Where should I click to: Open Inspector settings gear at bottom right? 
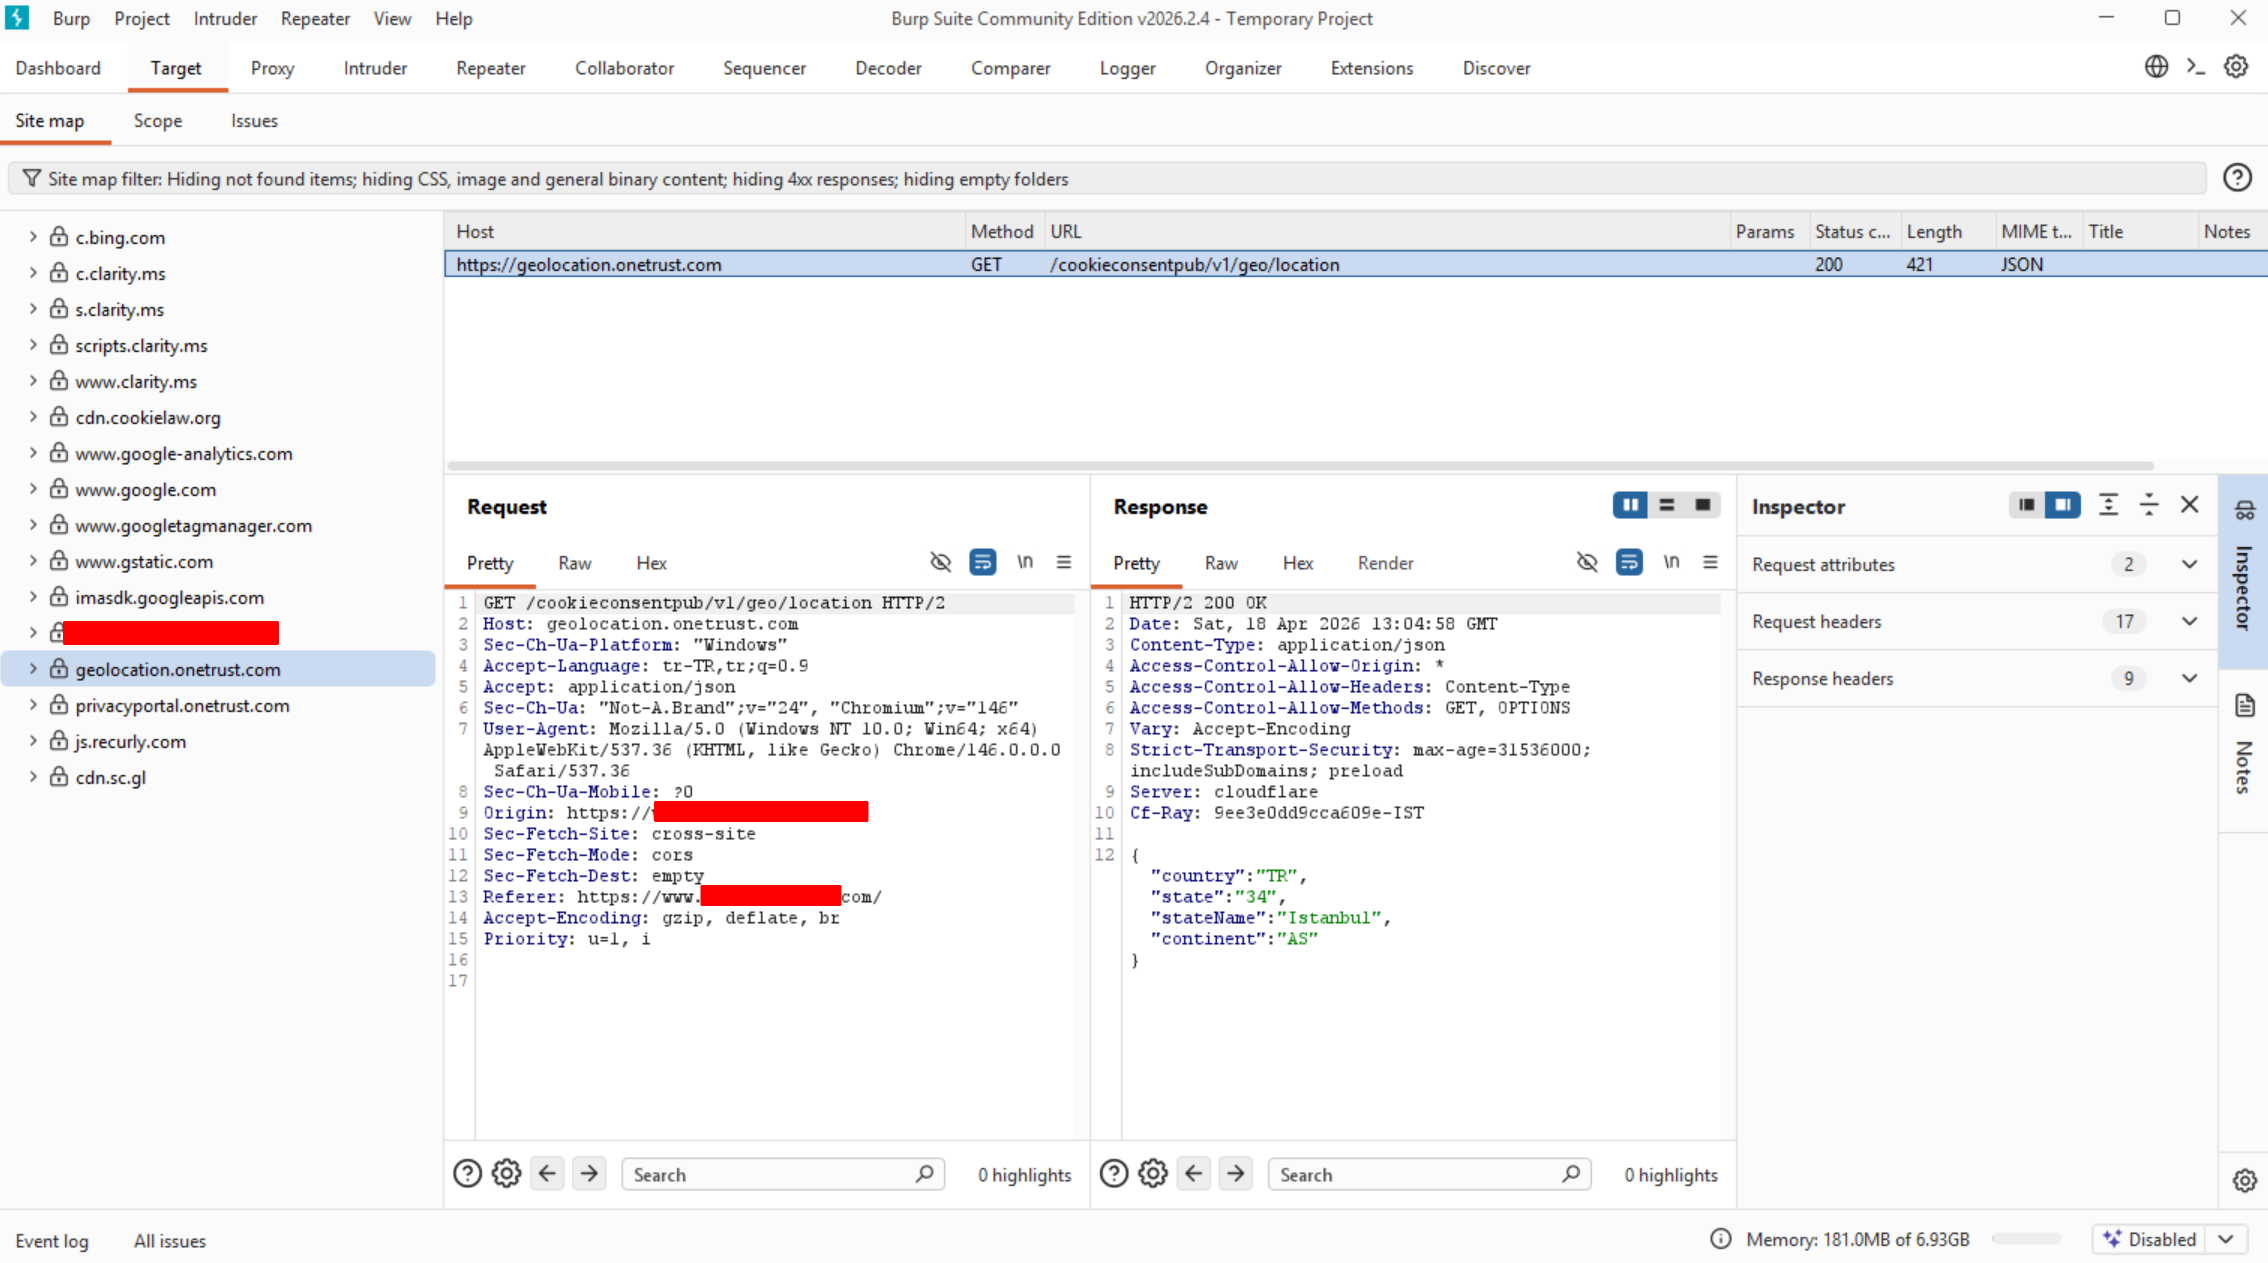[2245, 1181]
